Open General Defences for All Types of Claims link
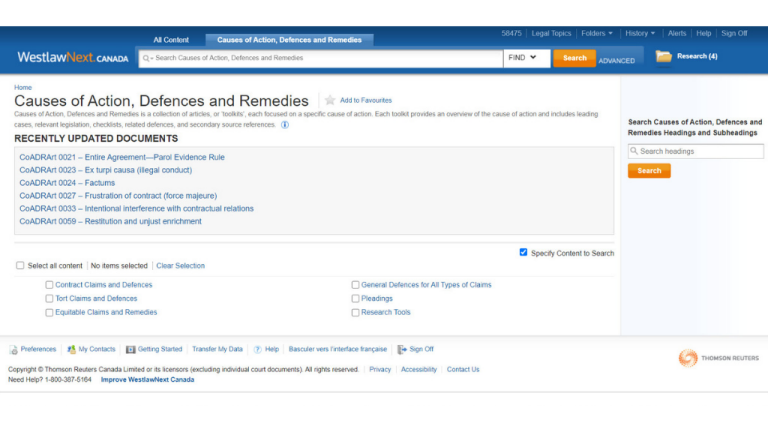Image resolution: width=768 pixels, height=432 pixels. (x=426, y=285)
